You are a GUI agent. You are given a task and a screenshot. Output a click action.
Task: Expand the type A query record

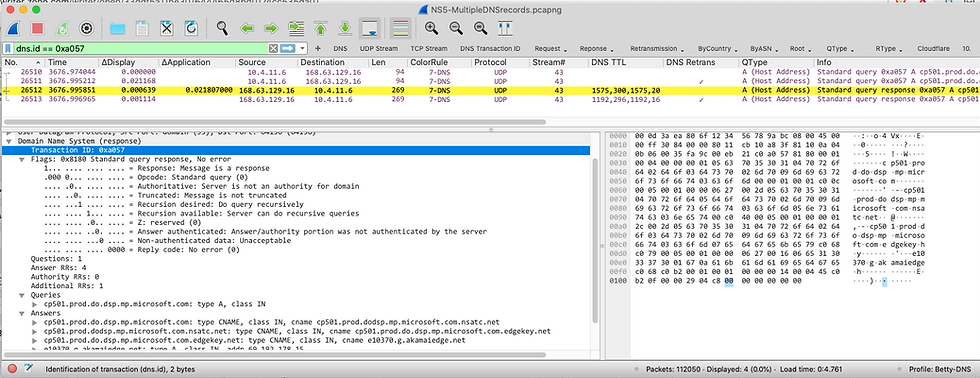coord(34,304)
